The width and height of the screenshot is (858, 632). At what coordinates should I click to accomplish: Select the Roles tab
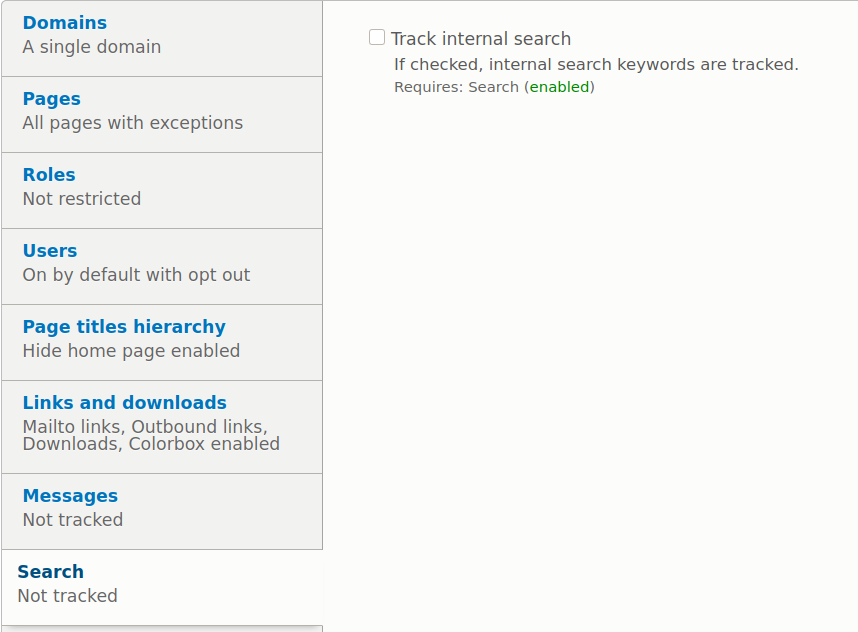[49, 175]
